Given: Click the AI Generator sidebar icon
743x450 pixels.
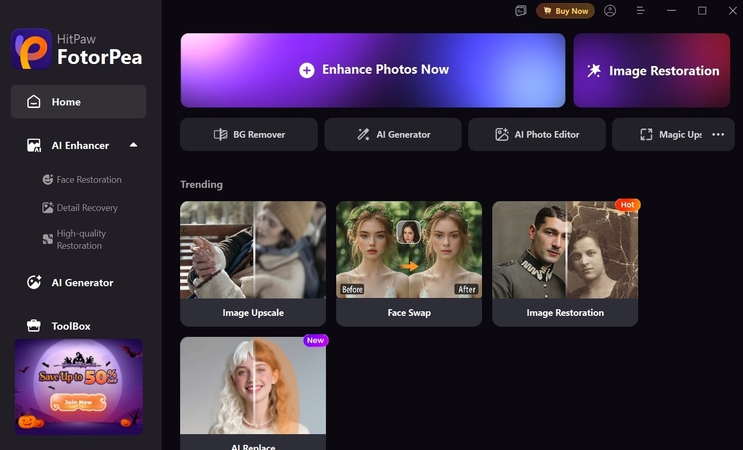Looking at the screenshot, I should pyautogui.click(x=34, y=282).
